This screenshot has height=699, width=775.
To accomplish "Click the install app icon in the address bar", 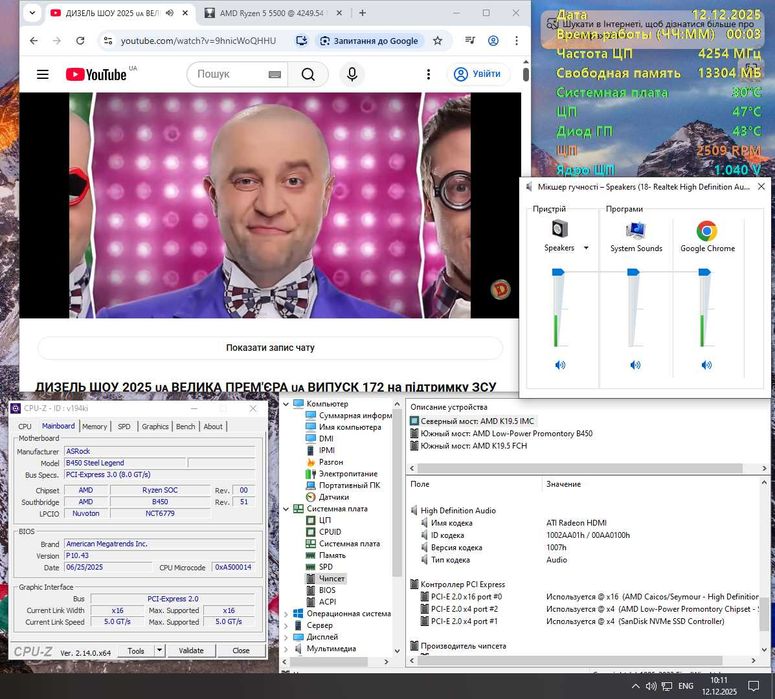I will (x=301, y=41).
